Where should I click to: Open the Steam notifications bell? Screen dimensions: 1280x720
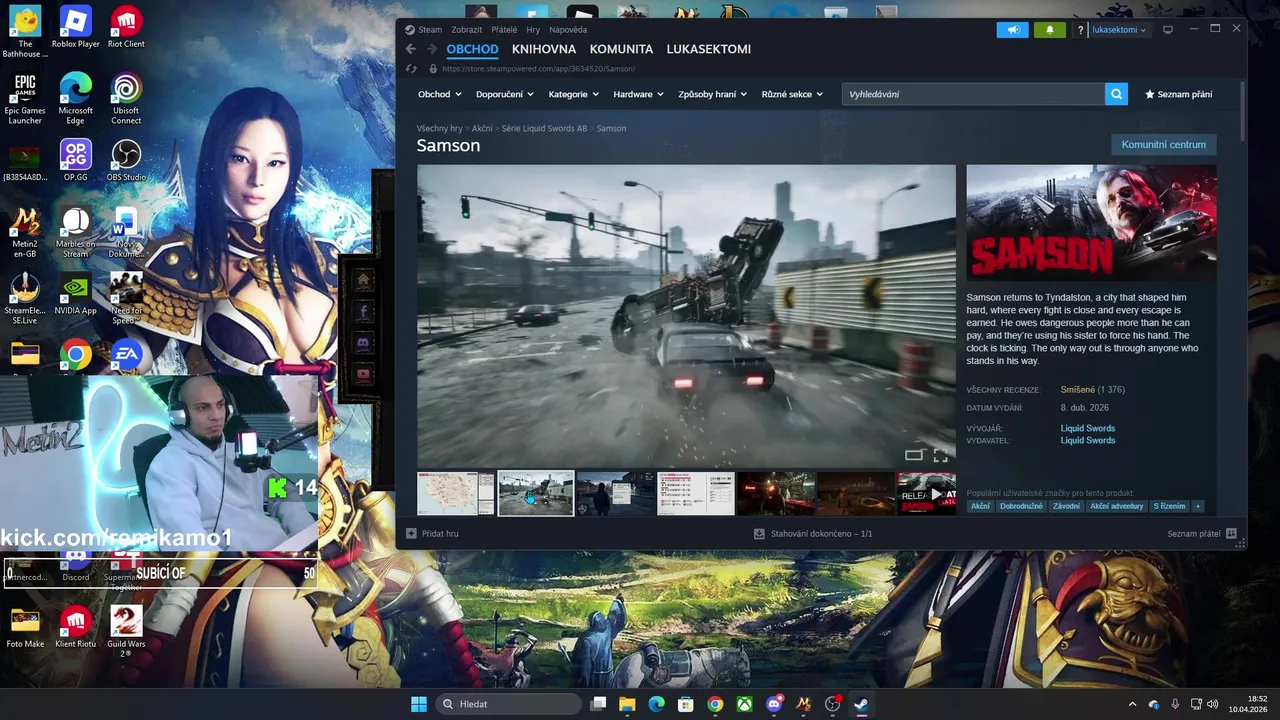[1049, 30]
